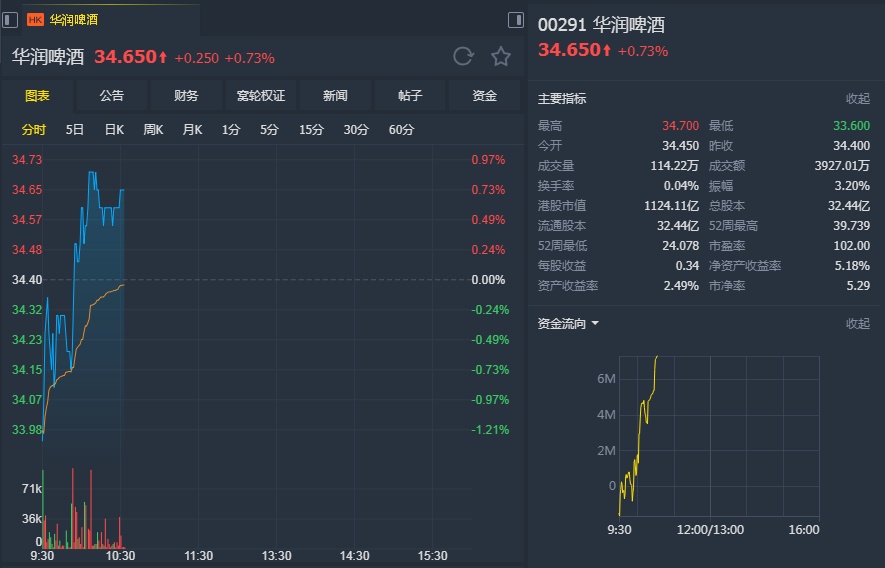885x568 pixels.
Task: Click the 昨收 value 34.400
Action: pos(851,146)
